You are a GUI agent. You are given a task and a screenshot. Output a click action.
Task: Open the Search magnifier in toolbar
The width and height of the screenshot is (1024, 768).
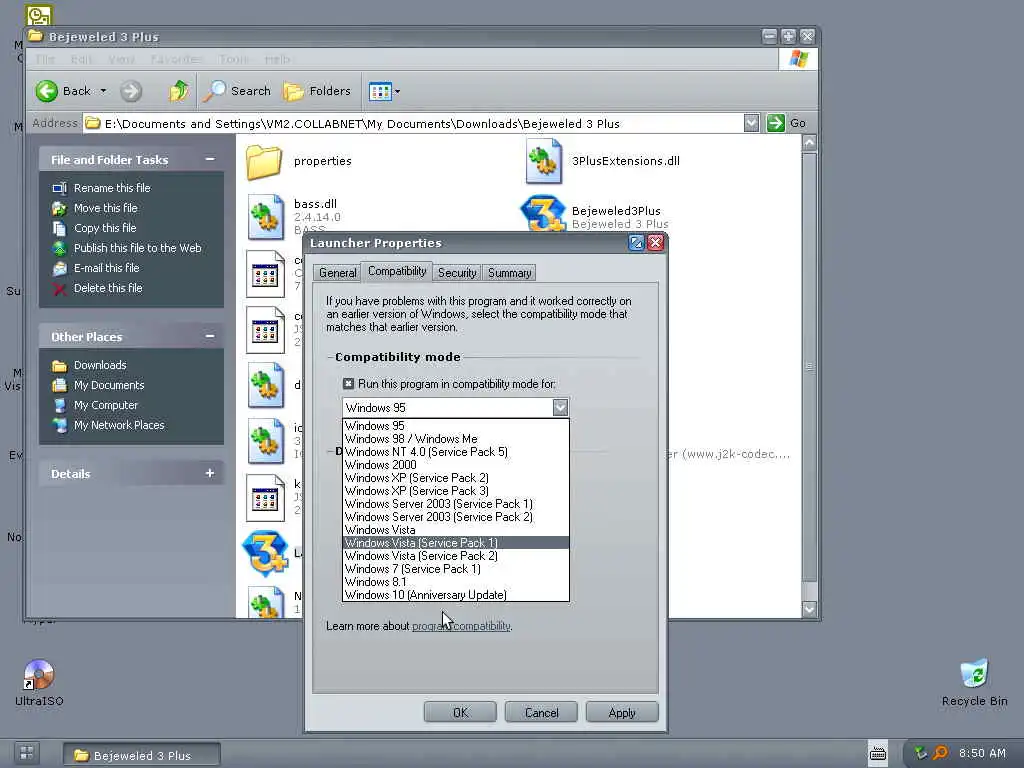point(236,91)
